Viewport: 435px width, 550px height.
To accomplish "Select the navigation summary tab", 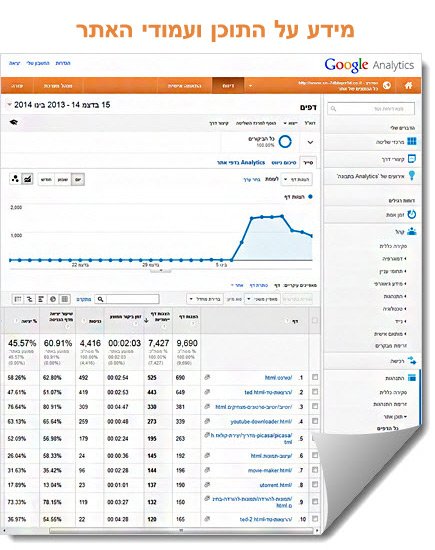I will 284,163.
